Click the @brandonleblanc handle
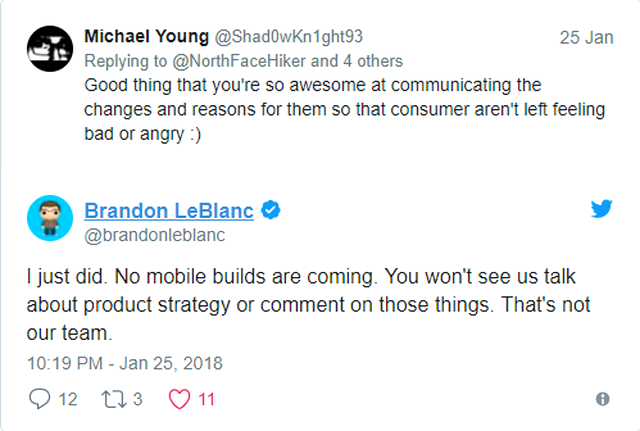 pyautogui.click(x=155, y=235)
